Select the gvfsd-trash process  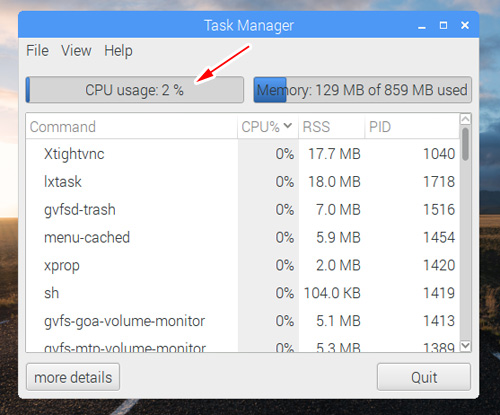tap(243, 210)
